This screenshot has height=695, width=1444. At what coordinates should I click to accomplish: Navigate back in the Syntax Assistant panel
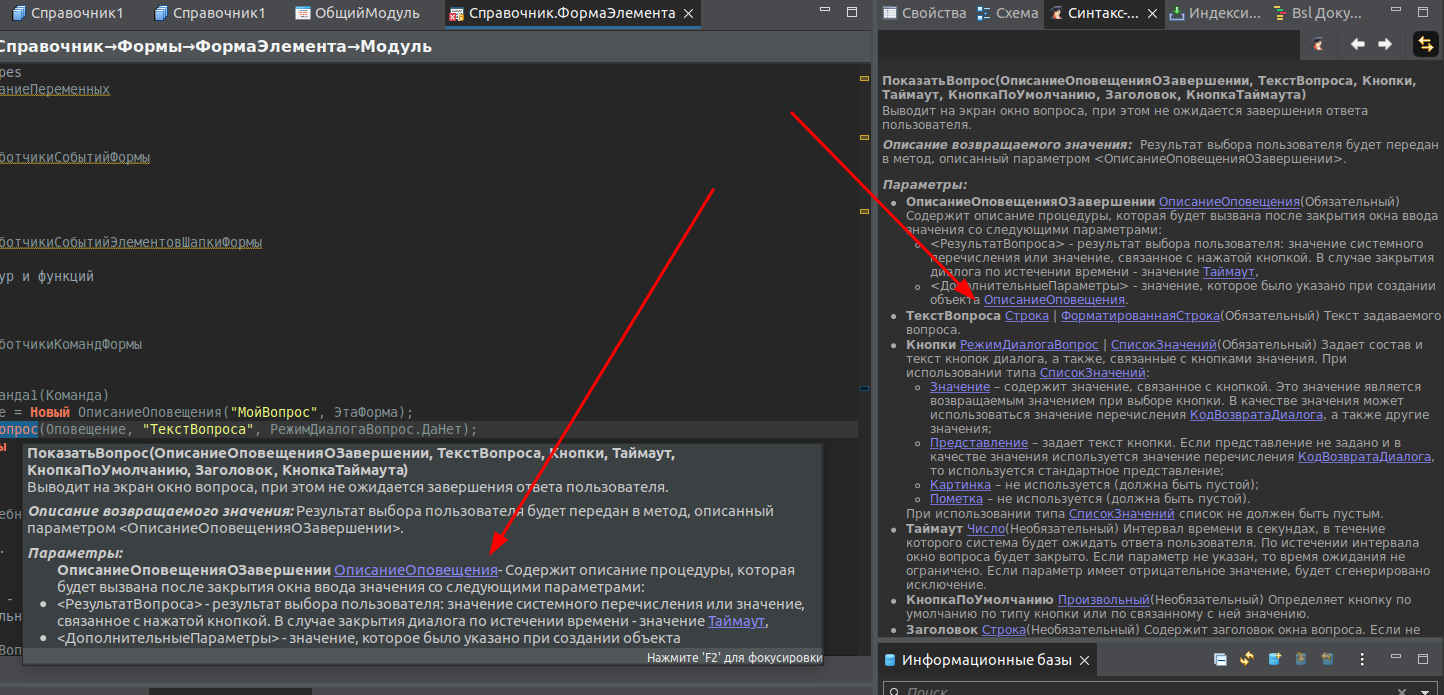tap(1358, 44)
